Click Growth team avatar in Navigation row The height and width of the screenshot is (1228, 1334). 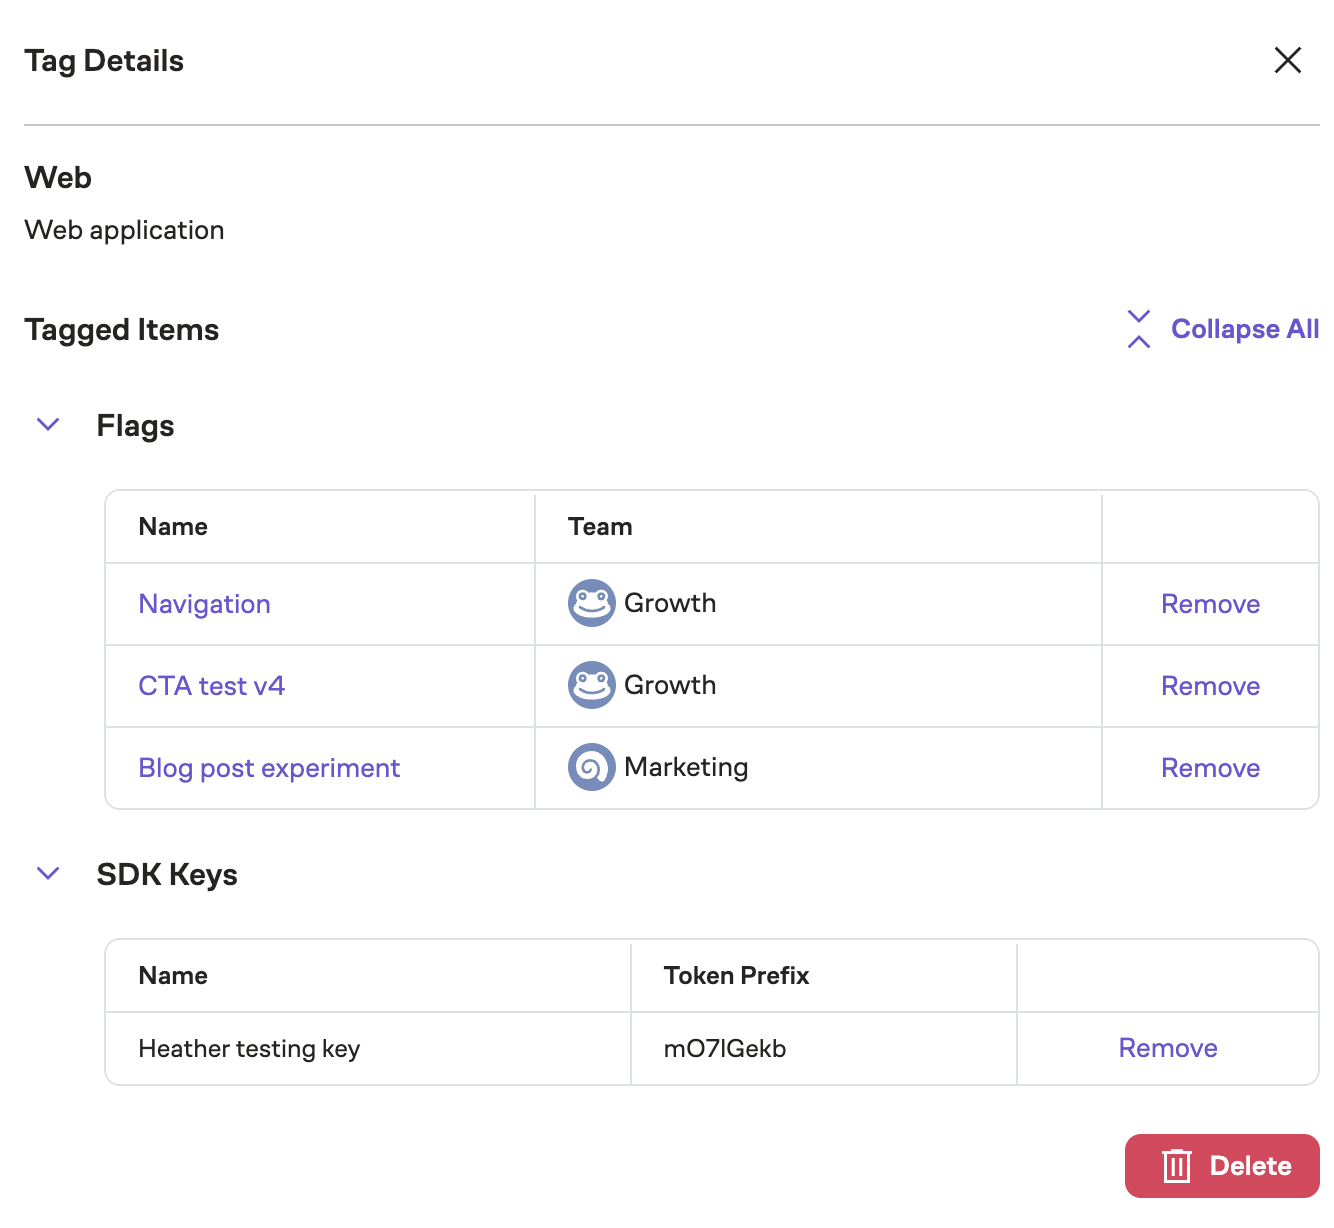point(591,603)
